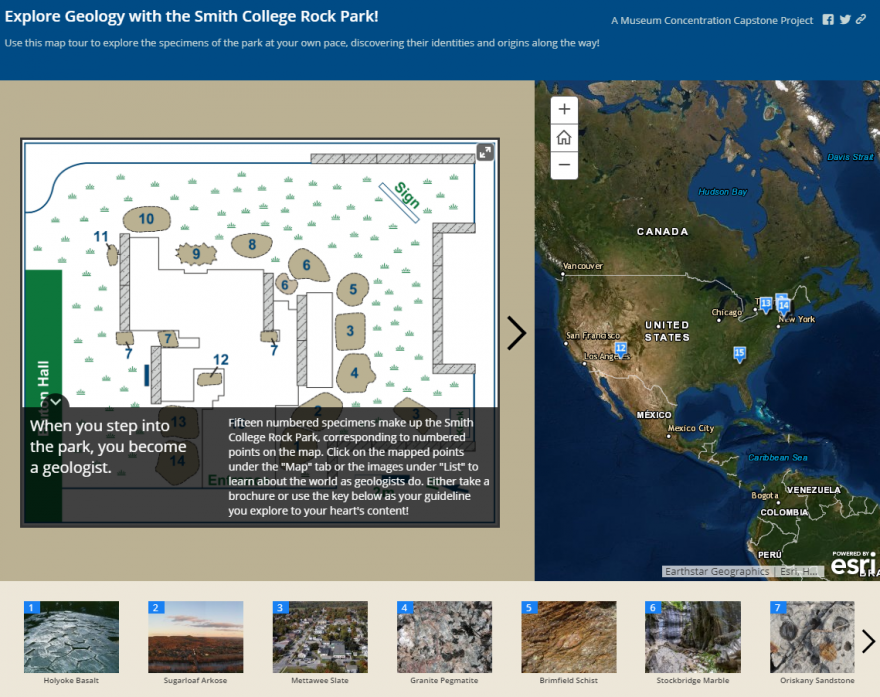Click 'A Museum Concentration Capstone Project' link
The width and height of the screenshot is (880, 697).
(712, 20)
